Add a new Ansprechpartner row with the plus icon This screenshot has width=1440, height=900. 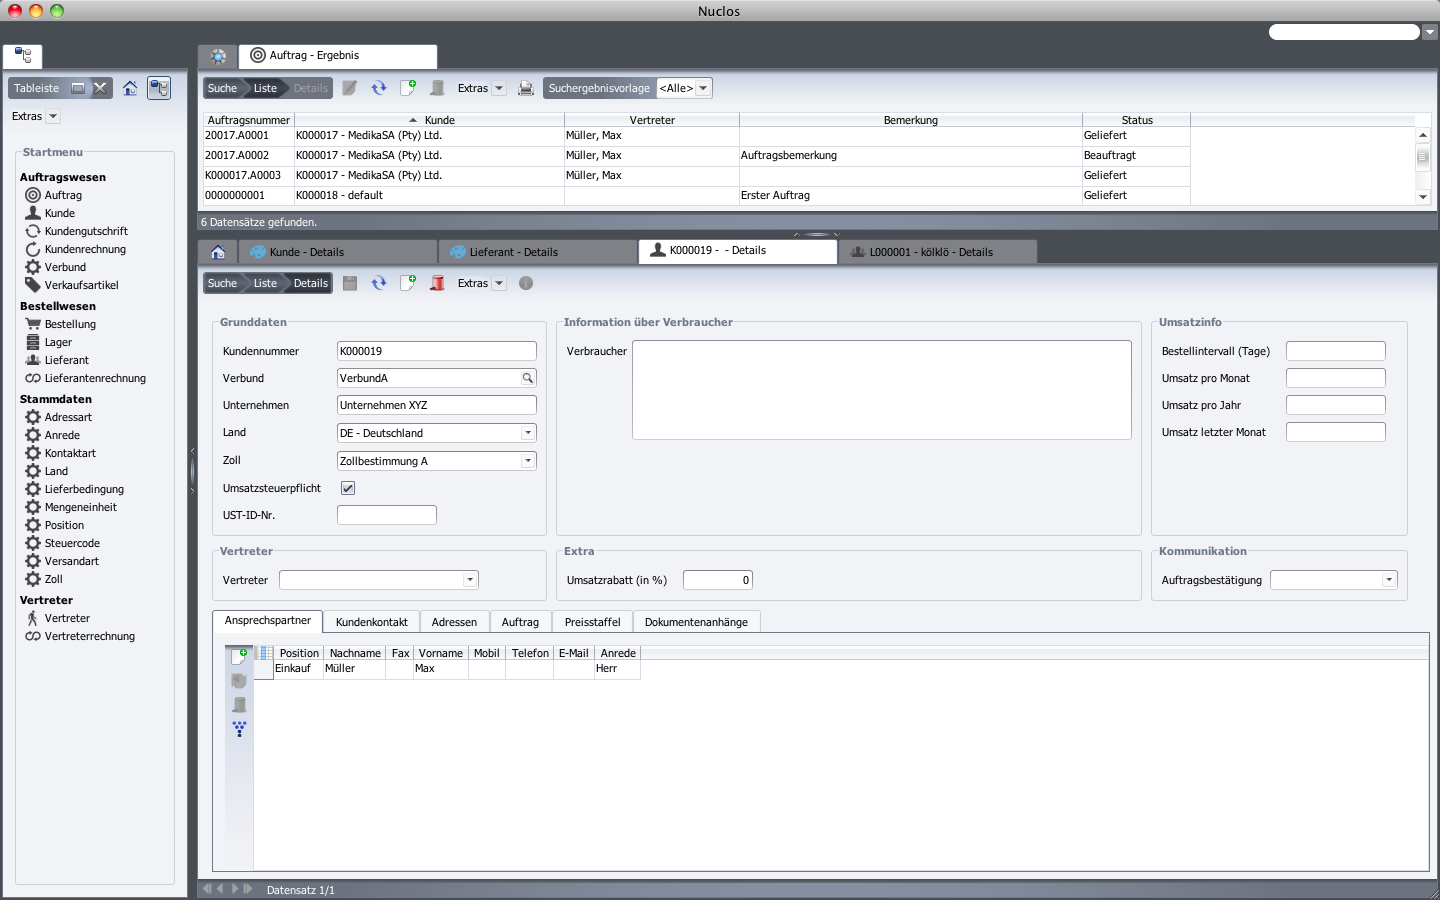tap(240, 656)
